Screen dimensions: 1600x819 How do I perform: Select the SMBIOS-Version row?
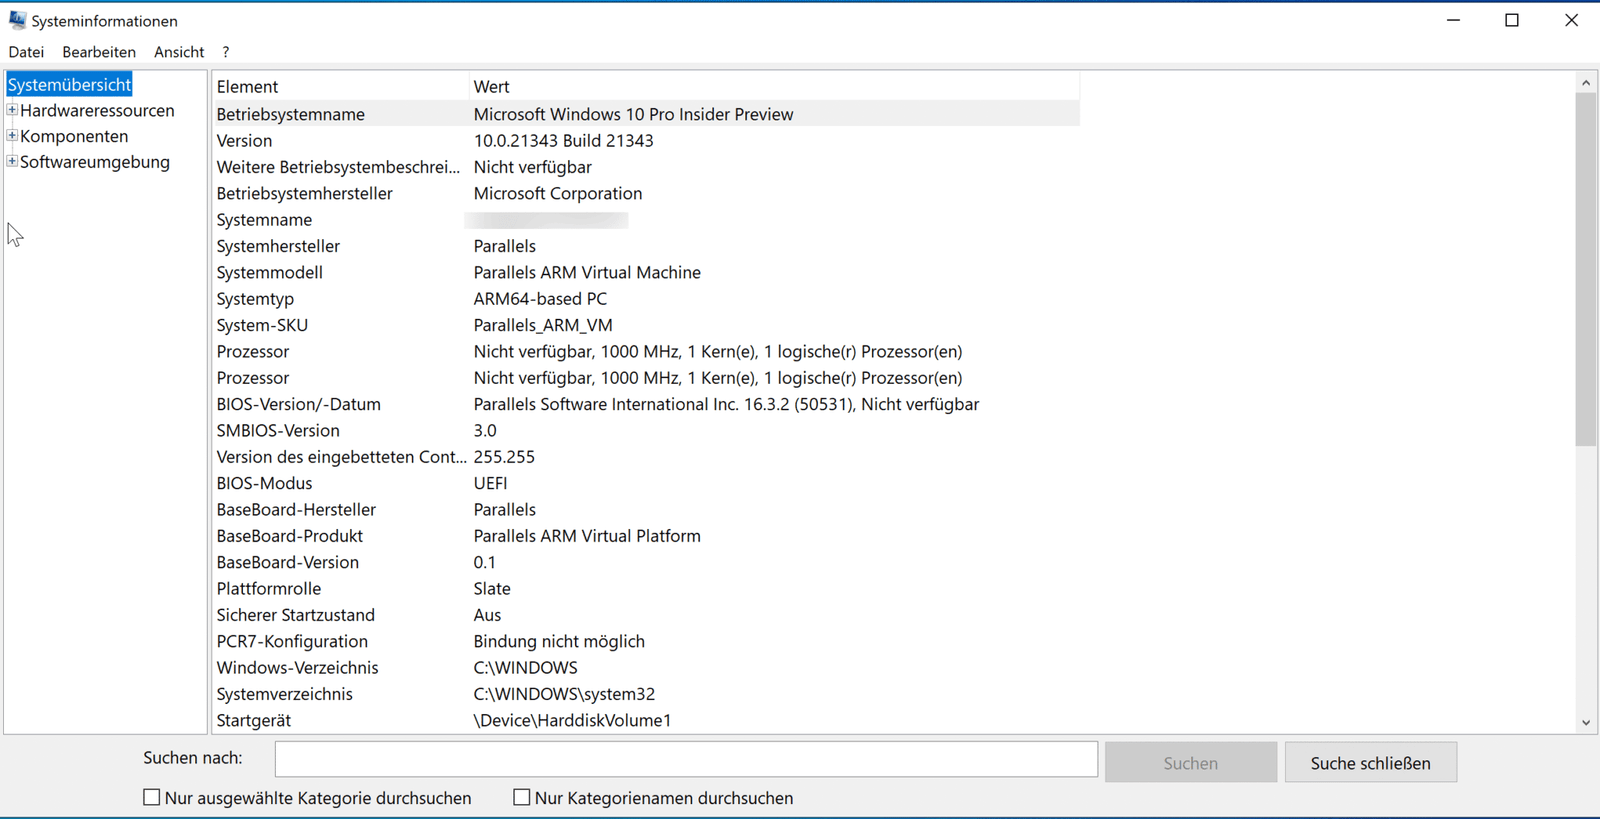coord(646,430)
